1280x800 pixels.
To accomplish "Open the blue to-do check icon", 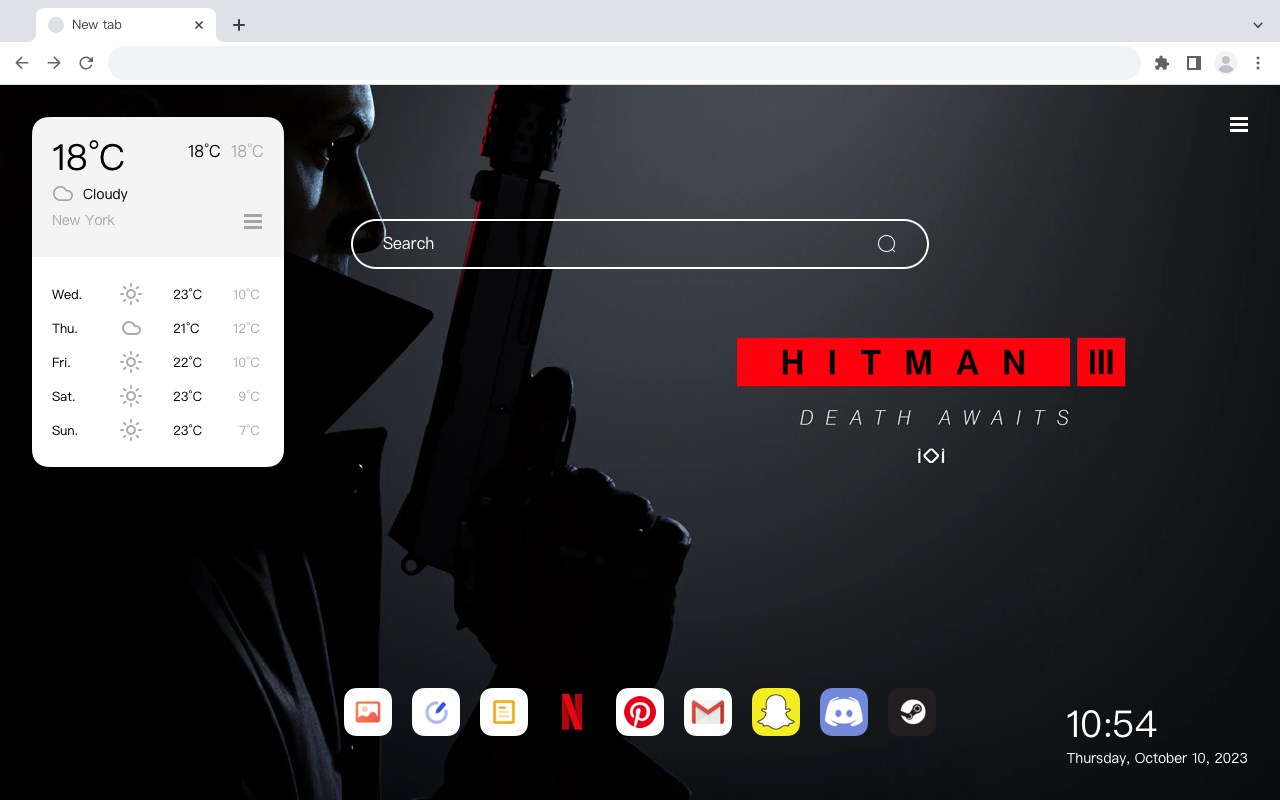I will (x=436, y=712).
